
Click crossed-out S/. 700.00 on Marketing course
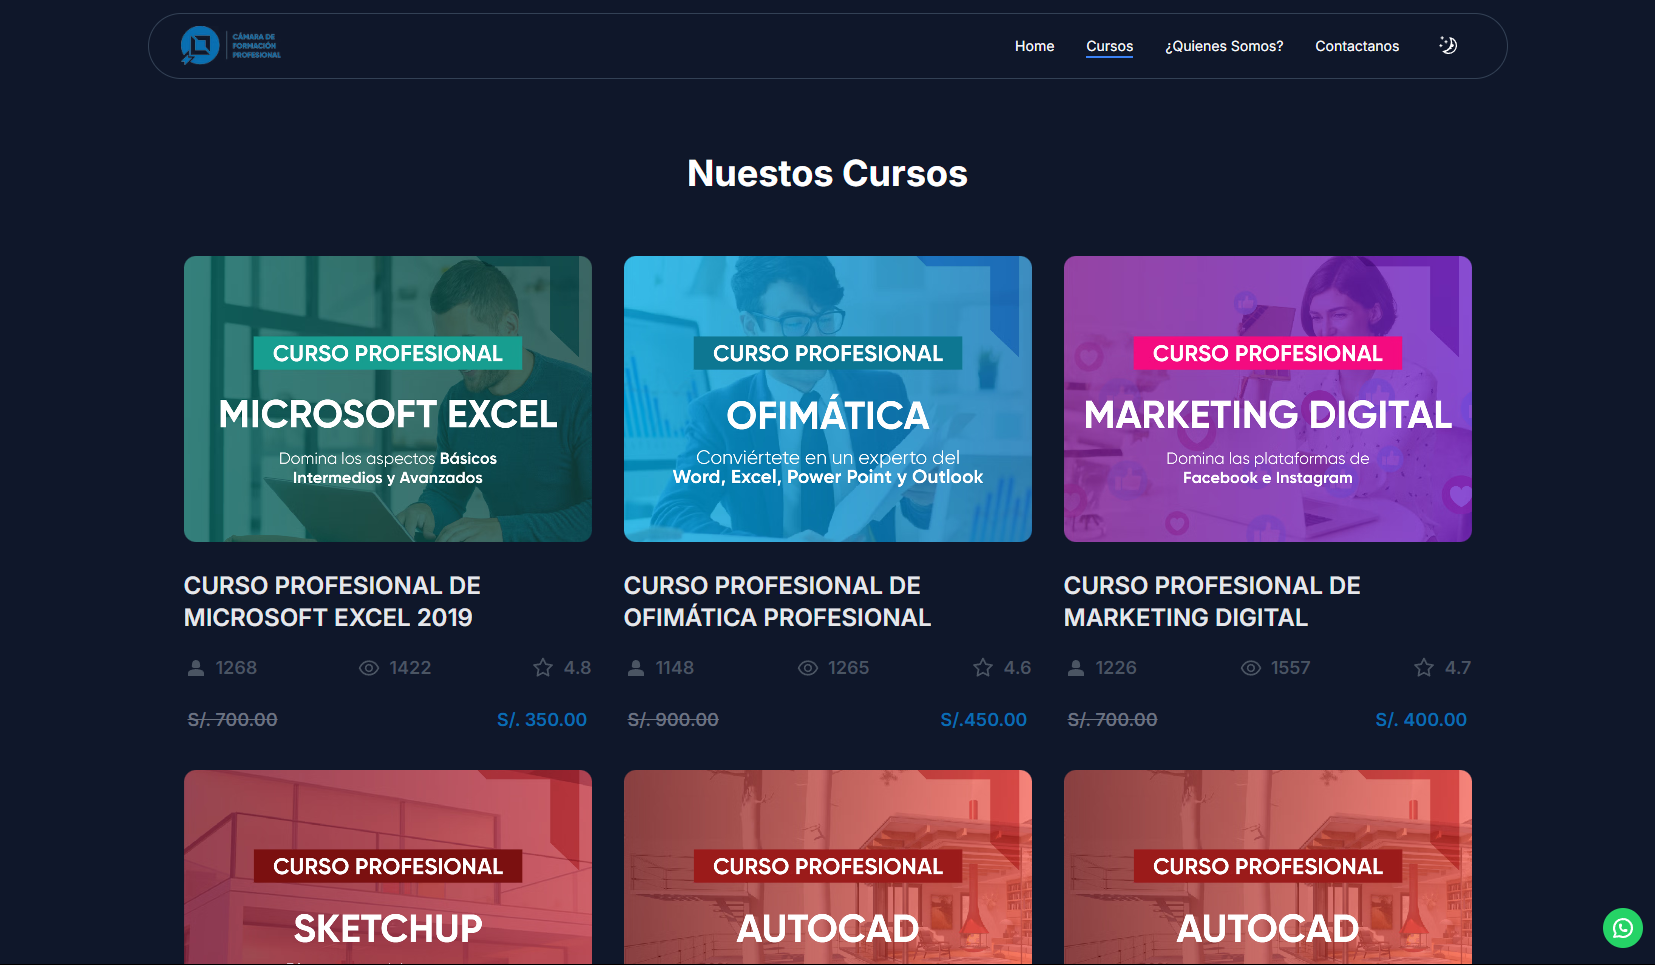coord(1113,720)
